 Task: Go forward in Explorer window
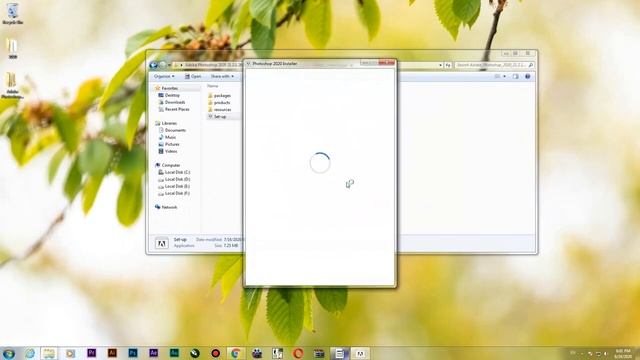[x=162, y=65]
